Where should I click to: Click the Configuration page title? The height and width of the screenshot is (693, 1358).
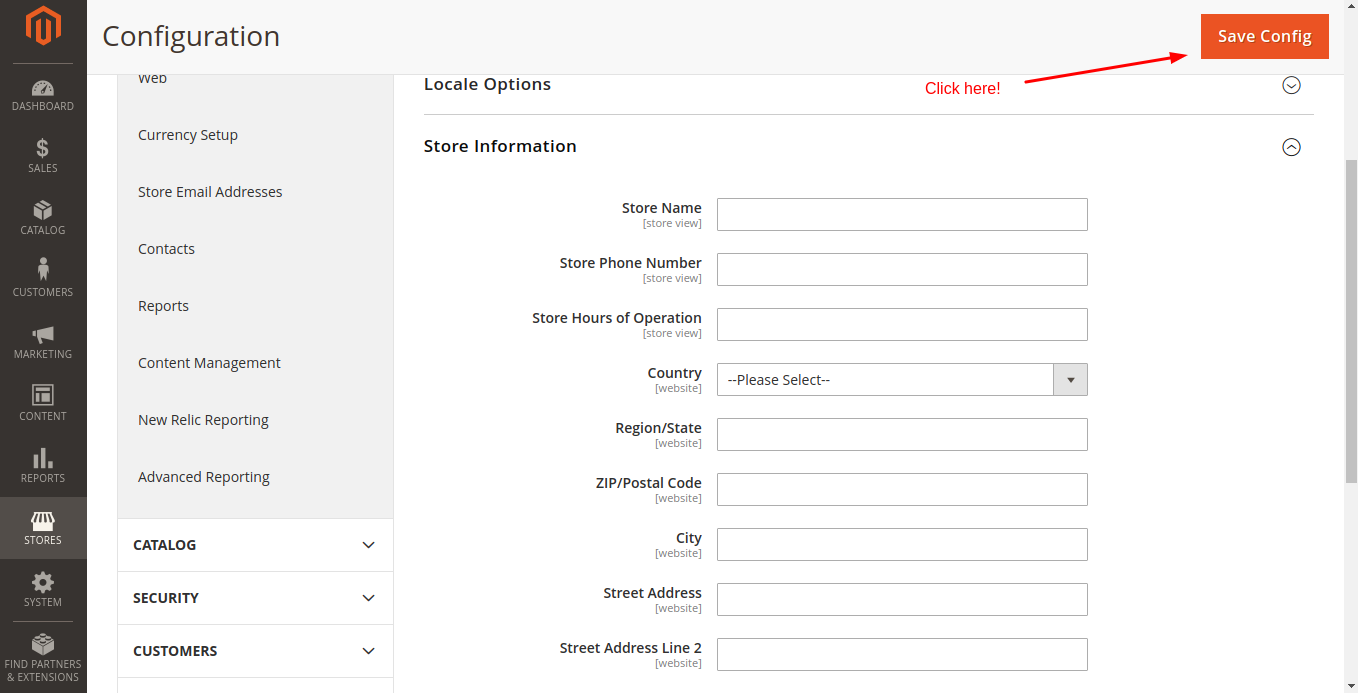tap(191, 36)
